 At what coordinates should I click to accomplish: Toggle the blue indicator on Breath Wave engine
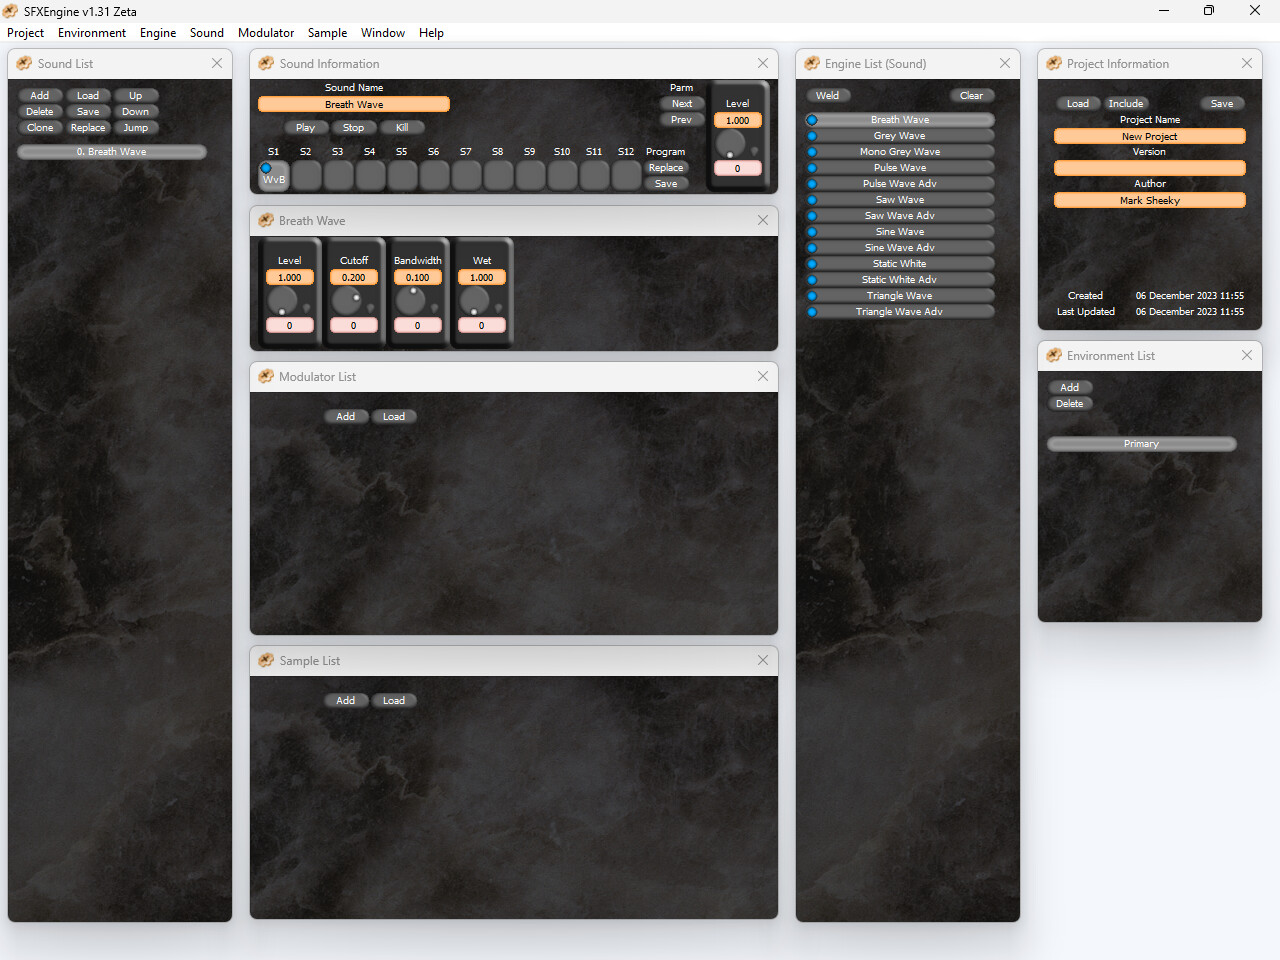click(x=811, y=119)
